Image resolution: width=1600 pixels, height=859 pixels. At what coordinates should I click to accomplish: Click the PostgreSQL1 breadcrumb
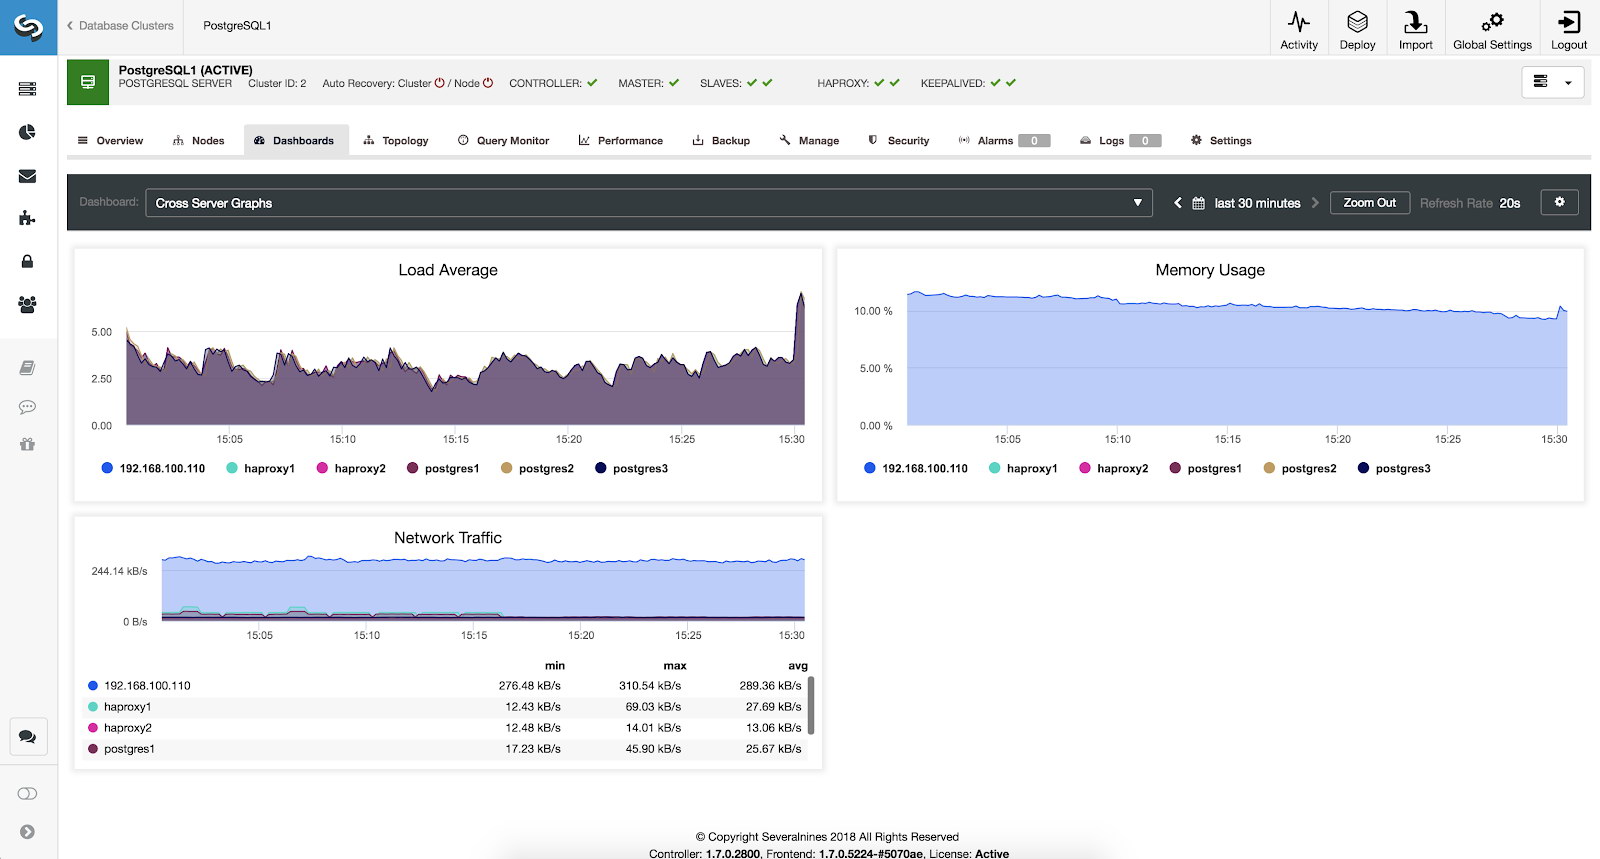(237, 26)
